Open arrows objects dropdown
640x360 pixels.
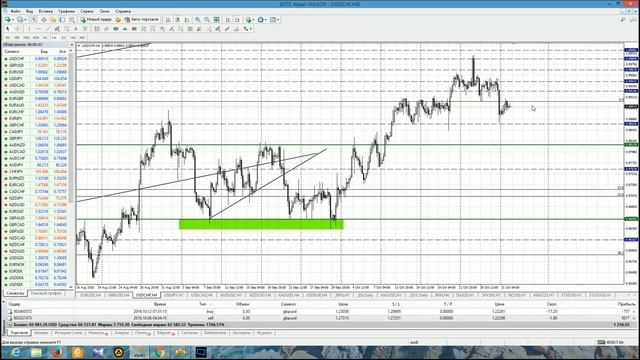point(247,29)
